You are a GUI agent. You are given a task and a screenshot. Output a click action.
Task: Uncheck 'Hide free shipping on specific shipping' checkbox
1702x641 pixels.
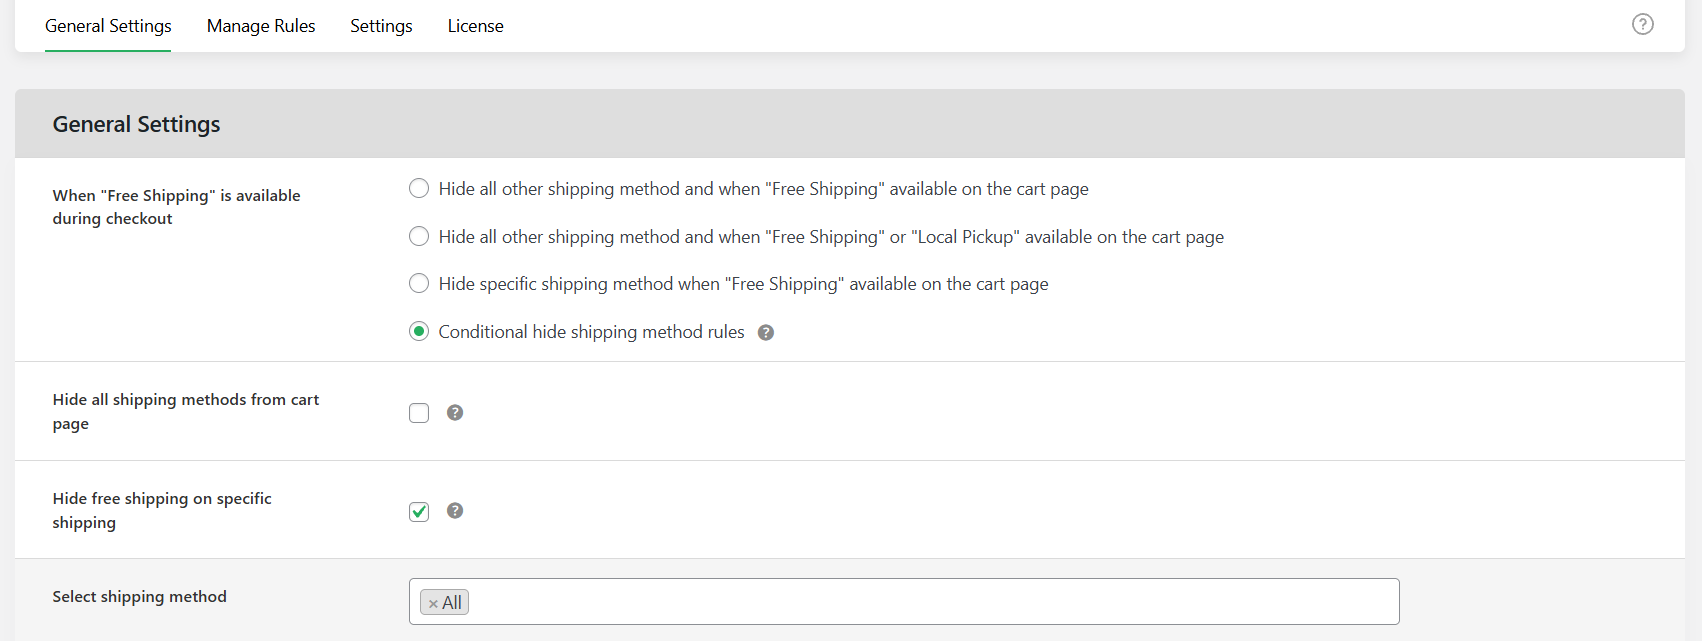pyautogui.click(x=419, y=512)
